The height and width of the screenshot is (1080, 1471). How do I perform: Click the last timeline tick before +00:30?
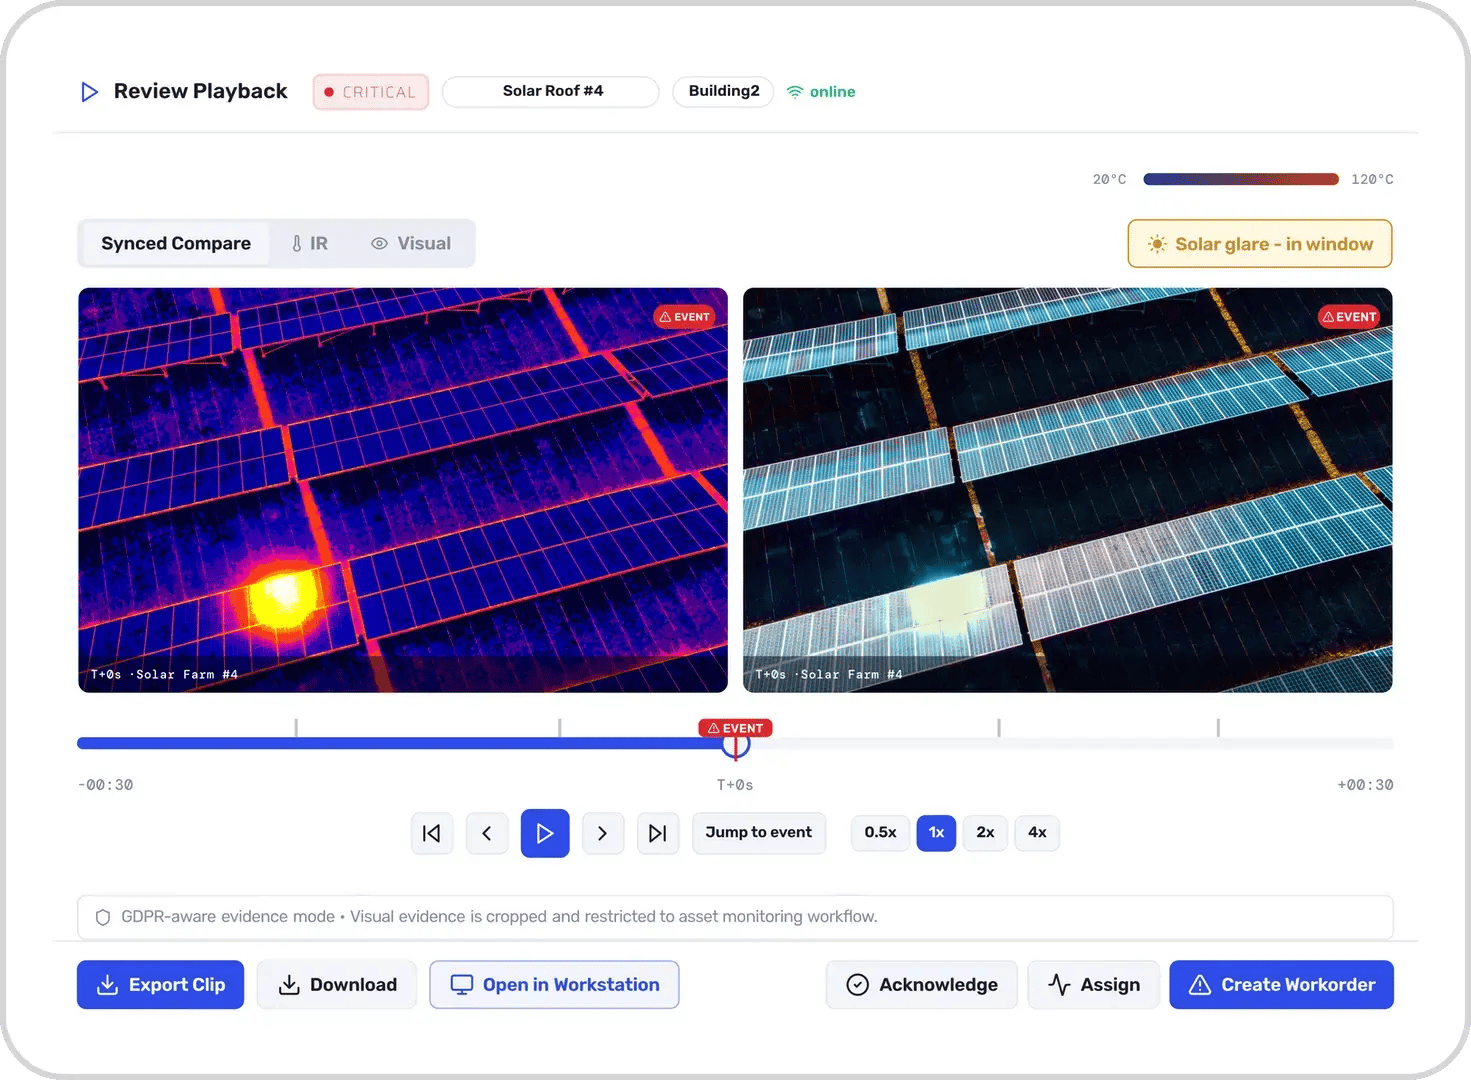pos(1218,728)
